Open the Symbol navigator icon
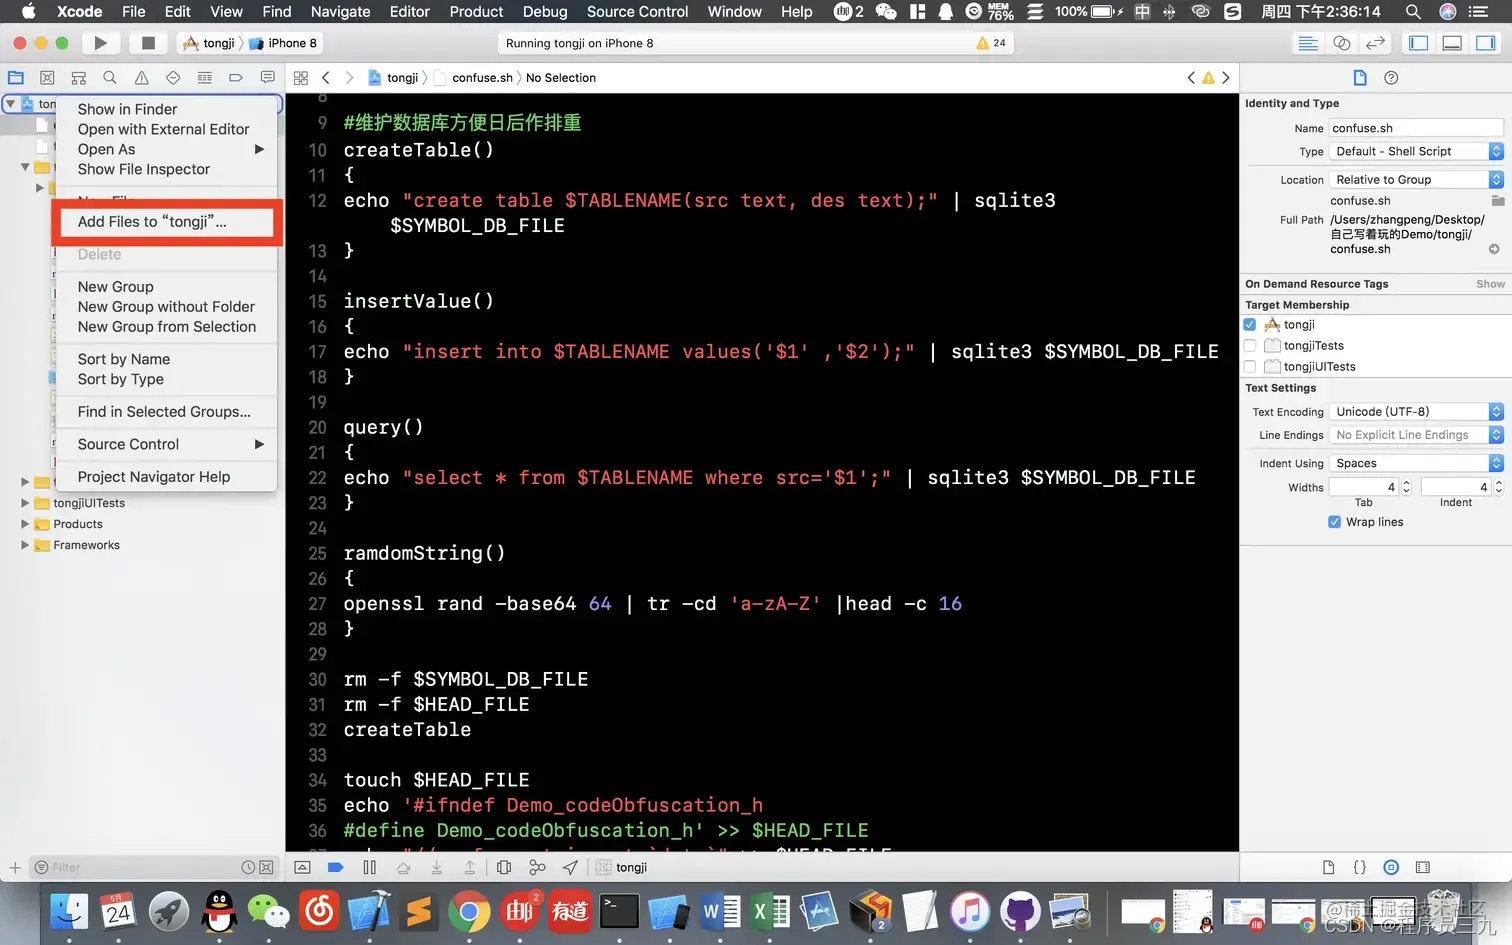 pyautogui.click(x=79, y=78)
